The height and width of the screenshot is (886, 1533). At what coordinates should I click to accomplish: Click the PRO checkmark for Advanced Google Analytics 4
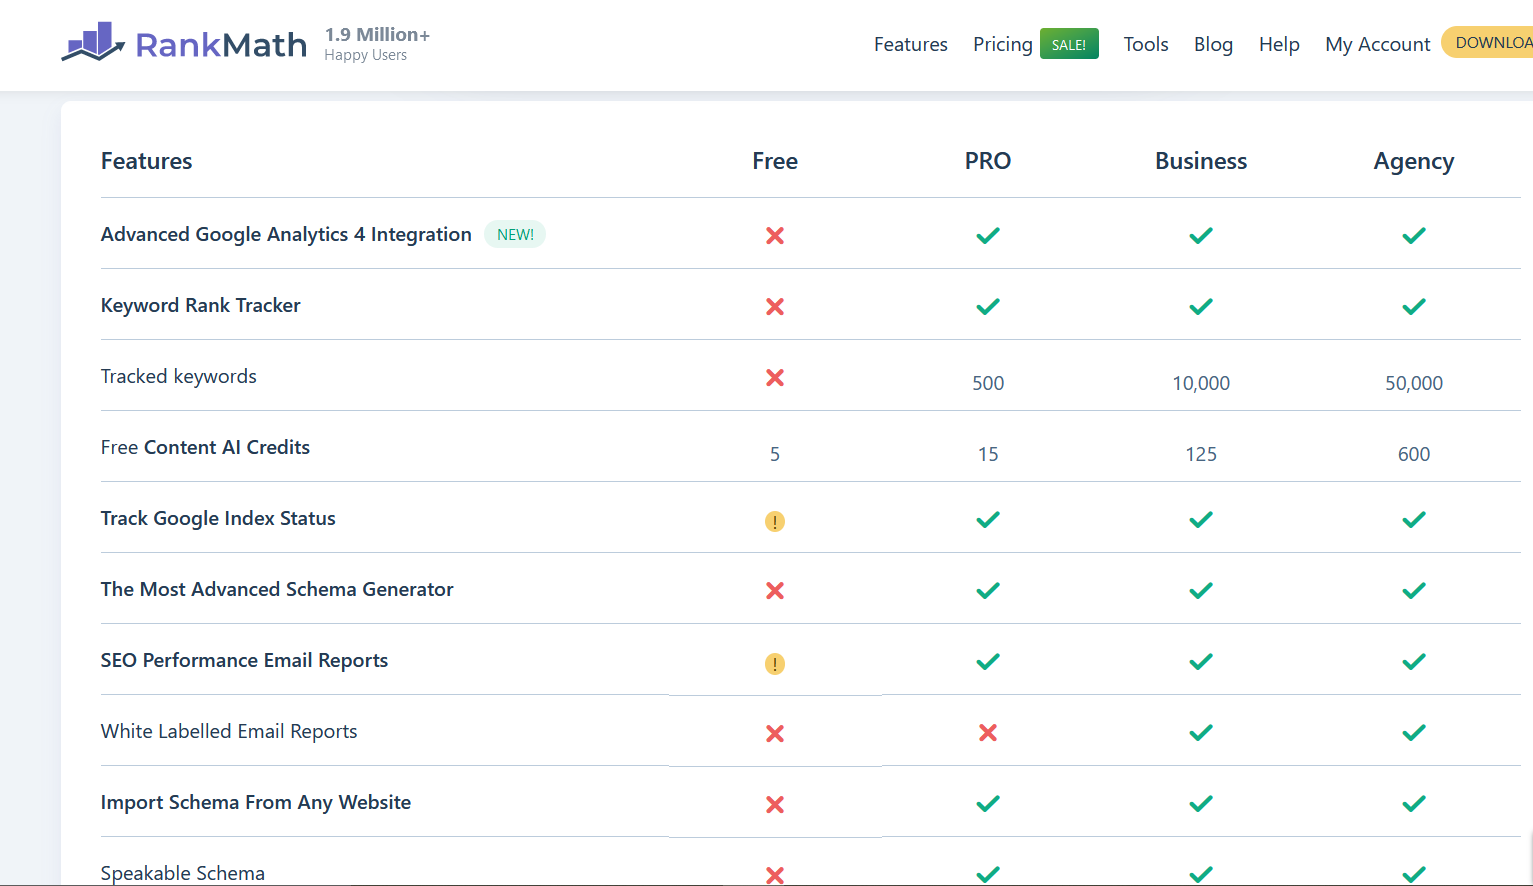(x=988, y=235)
